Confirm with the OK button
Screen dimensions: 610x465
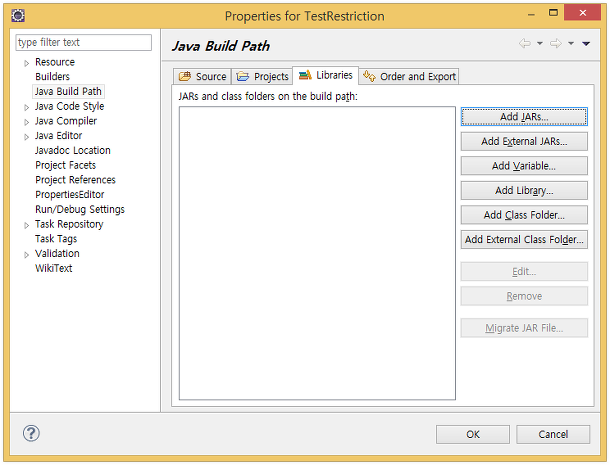(x=473, y=434)
